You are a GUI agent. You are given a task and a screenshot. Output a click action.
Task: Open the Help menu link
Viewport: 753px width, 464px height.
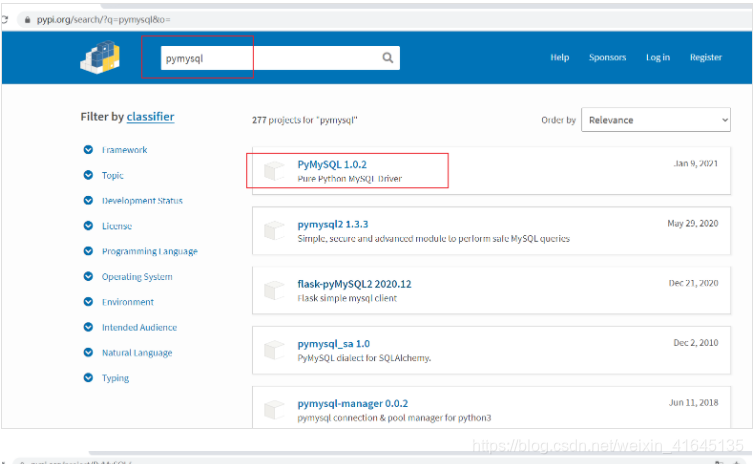click(x=559, y=57)
